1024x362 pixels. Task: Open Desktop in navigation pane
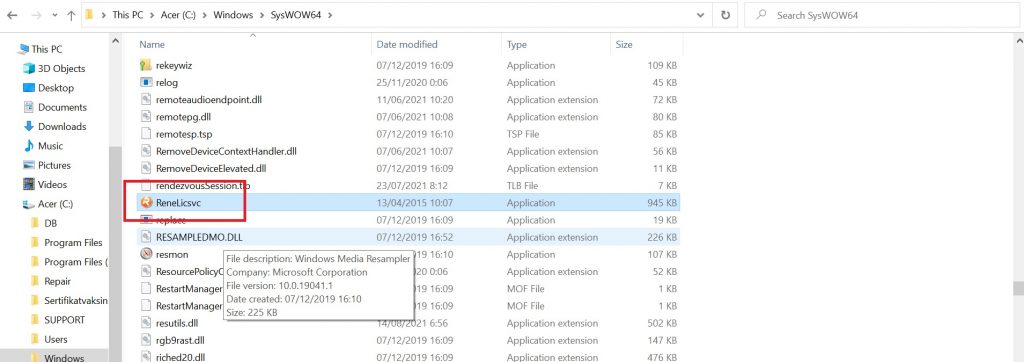[56, 88]
